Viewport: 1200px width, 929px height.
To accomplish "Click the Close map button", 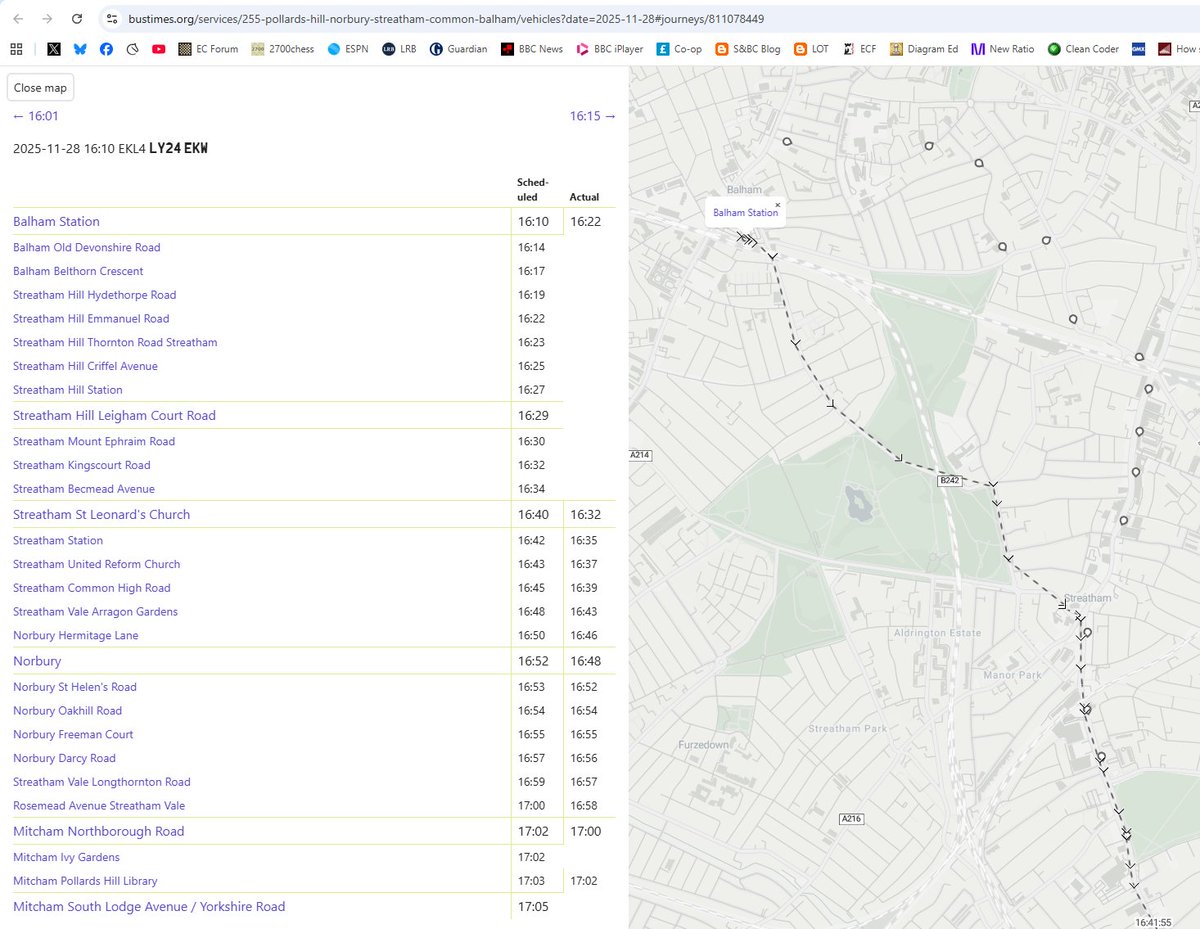I will 40,88.
